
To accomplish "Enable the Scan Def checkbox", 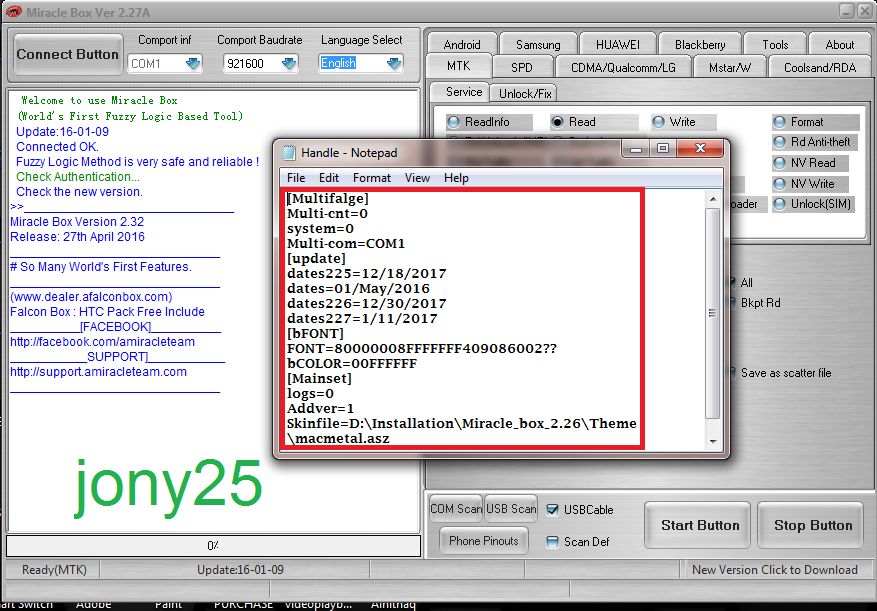I will click(553, 542).
